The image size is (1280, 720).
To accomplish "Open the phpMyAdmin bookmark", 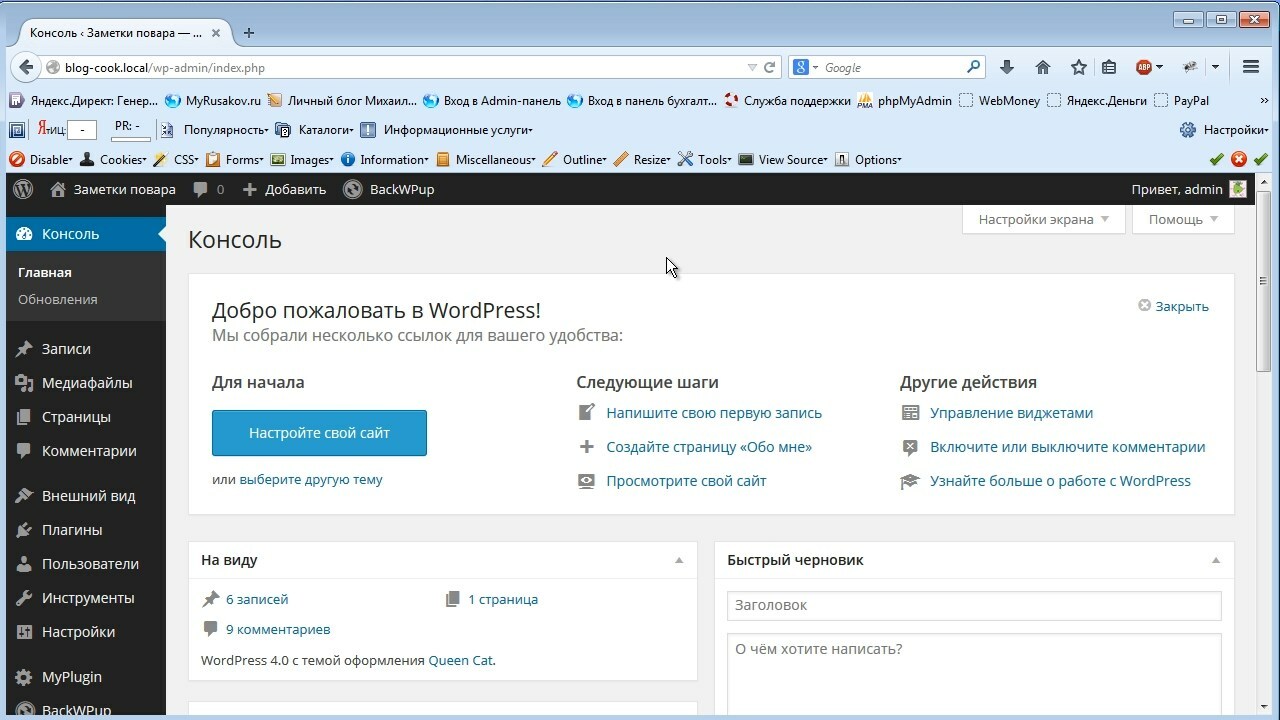I will coord(905,100).
